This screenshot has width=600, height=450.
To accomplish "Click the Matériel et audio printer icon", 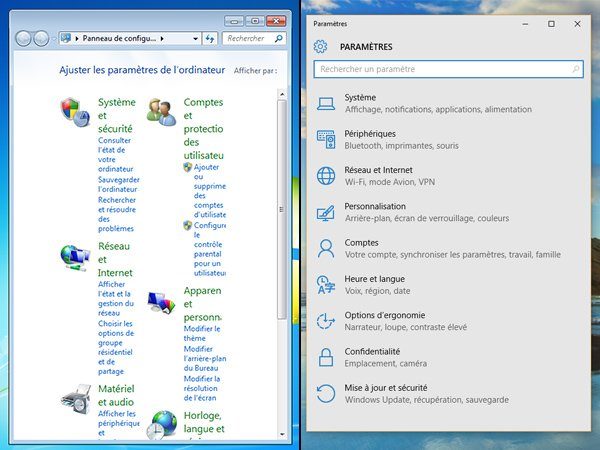I will pyautogui.click(x=76, y=399).
